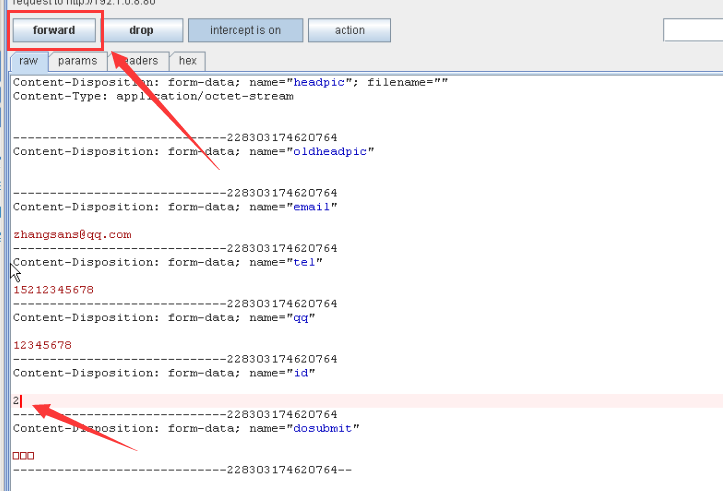The image size is (723, 491).
Task: Click the forward button
Action: point(54,30)
